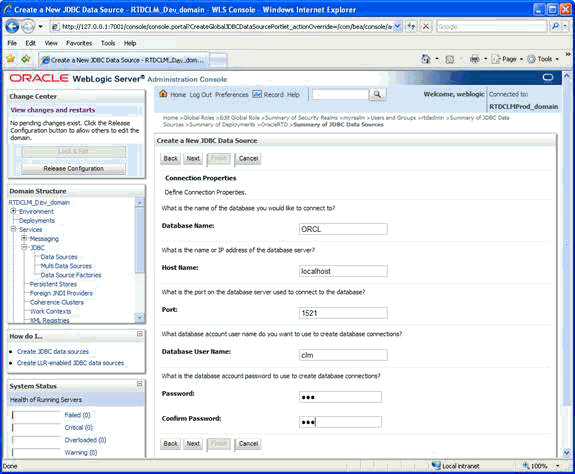Open Create LLR-enabled JDBC data sources link

click(x=70, y=363)
